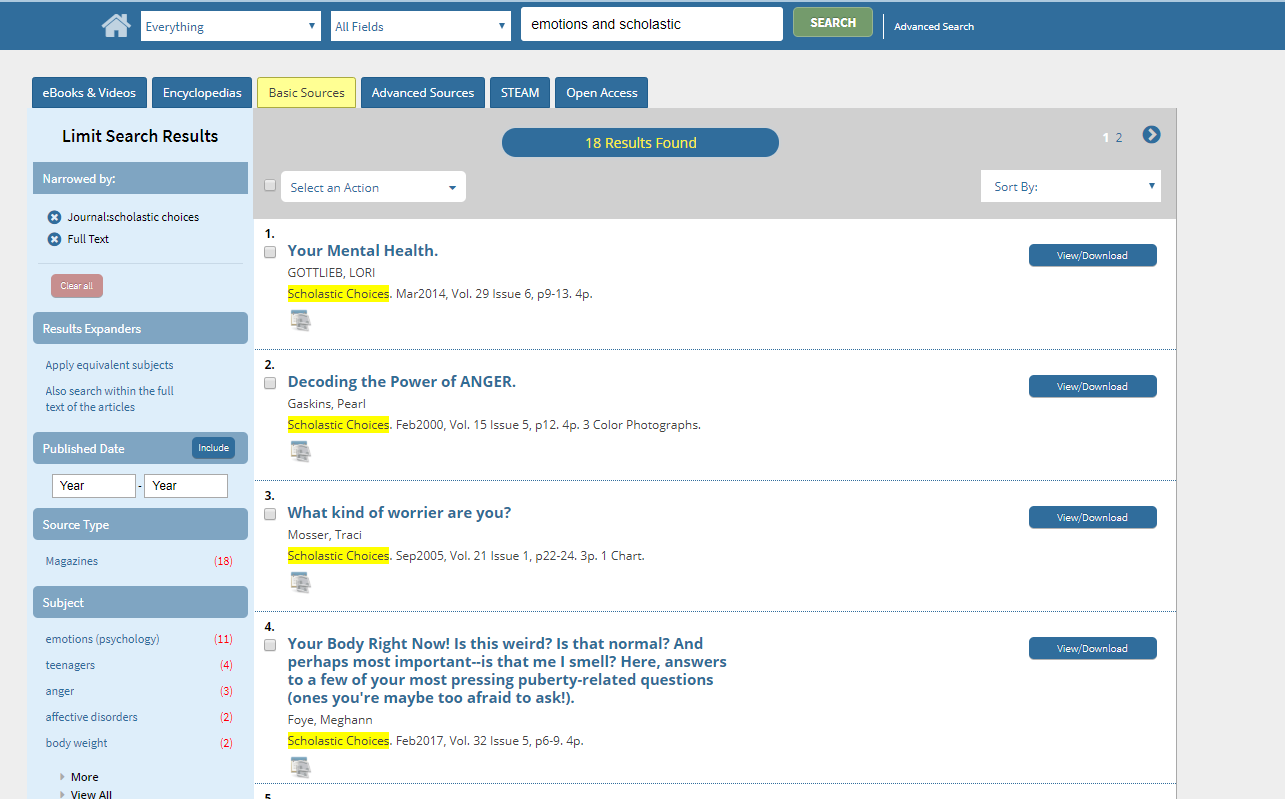Open the Open Access tab
Image resolution: width=1285 pixels, height=799 pixels.
click(x=602, y=93)
